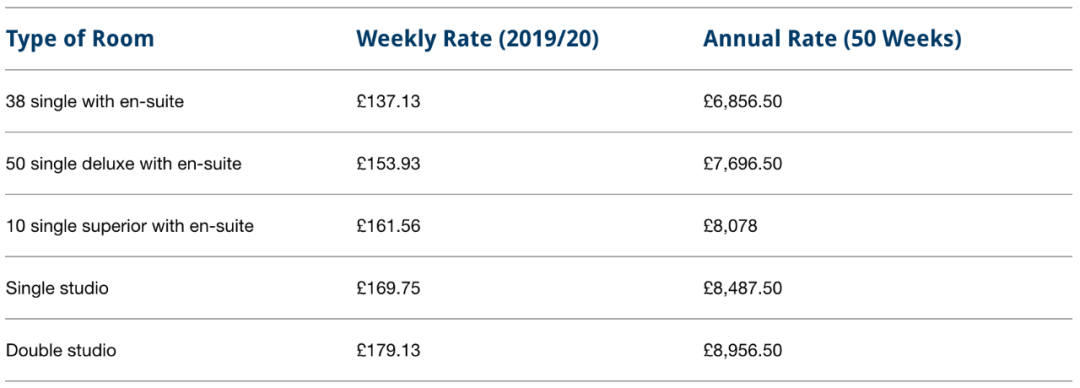Click the £7,696.50 annual rate cell
The image size is (1080, 388).
pos(742,164)
